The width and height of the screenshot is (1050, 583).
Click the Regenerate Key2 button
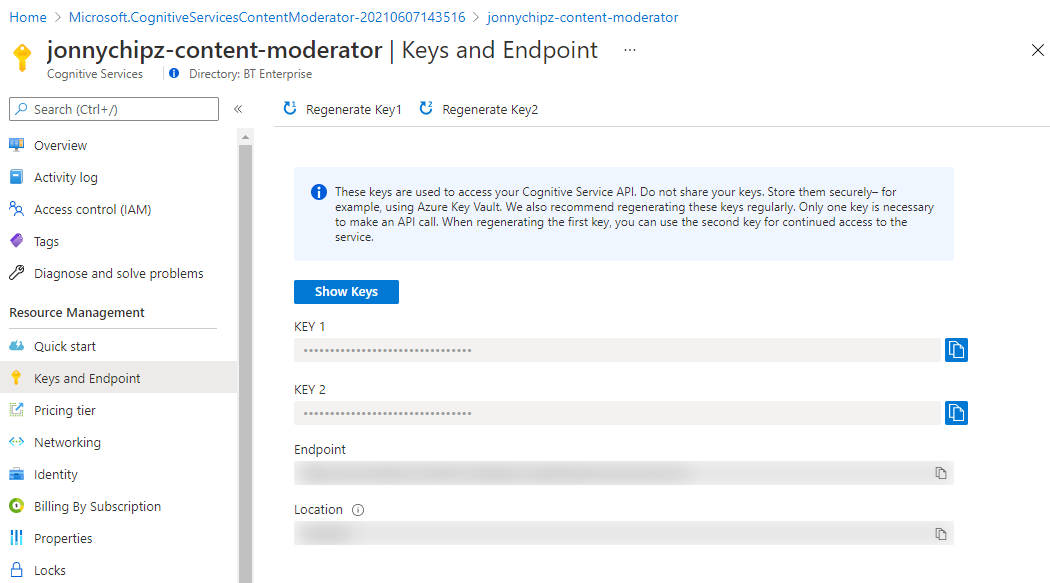[479, 110]
